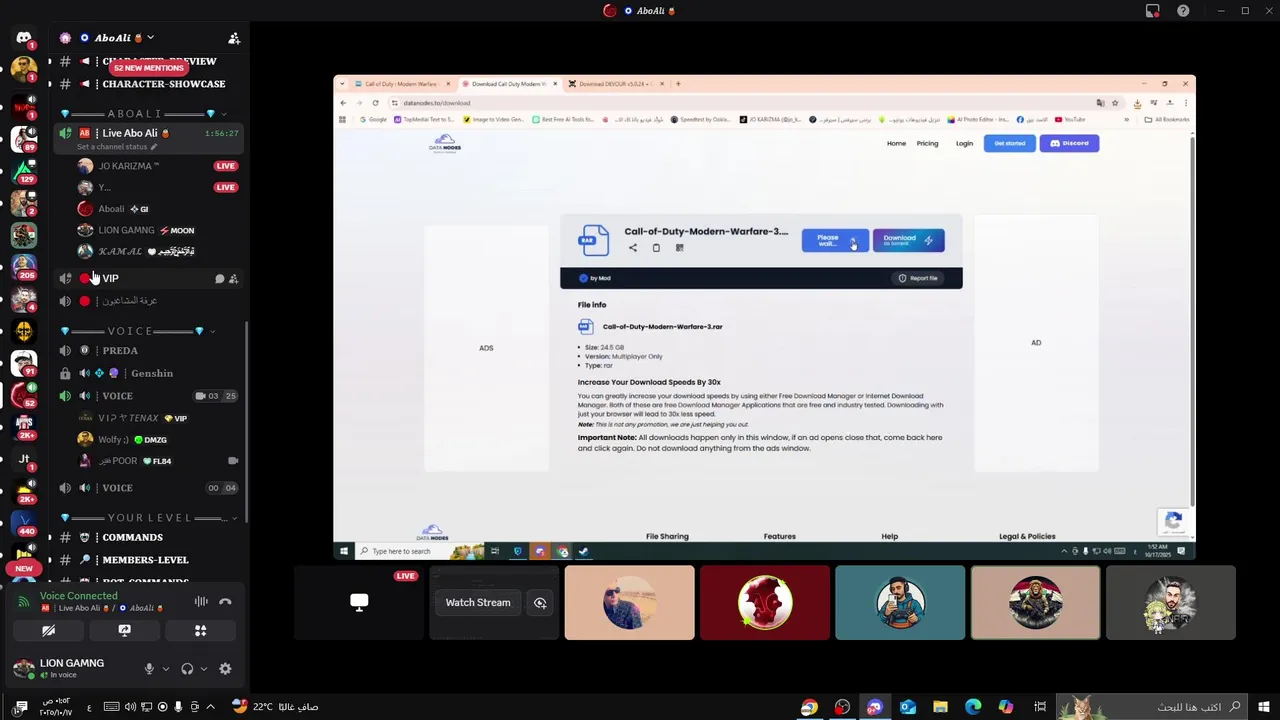The width and height of the screenshot is (1280, 720).
Task: Deafen headphones in user panel
Action: 187,669
